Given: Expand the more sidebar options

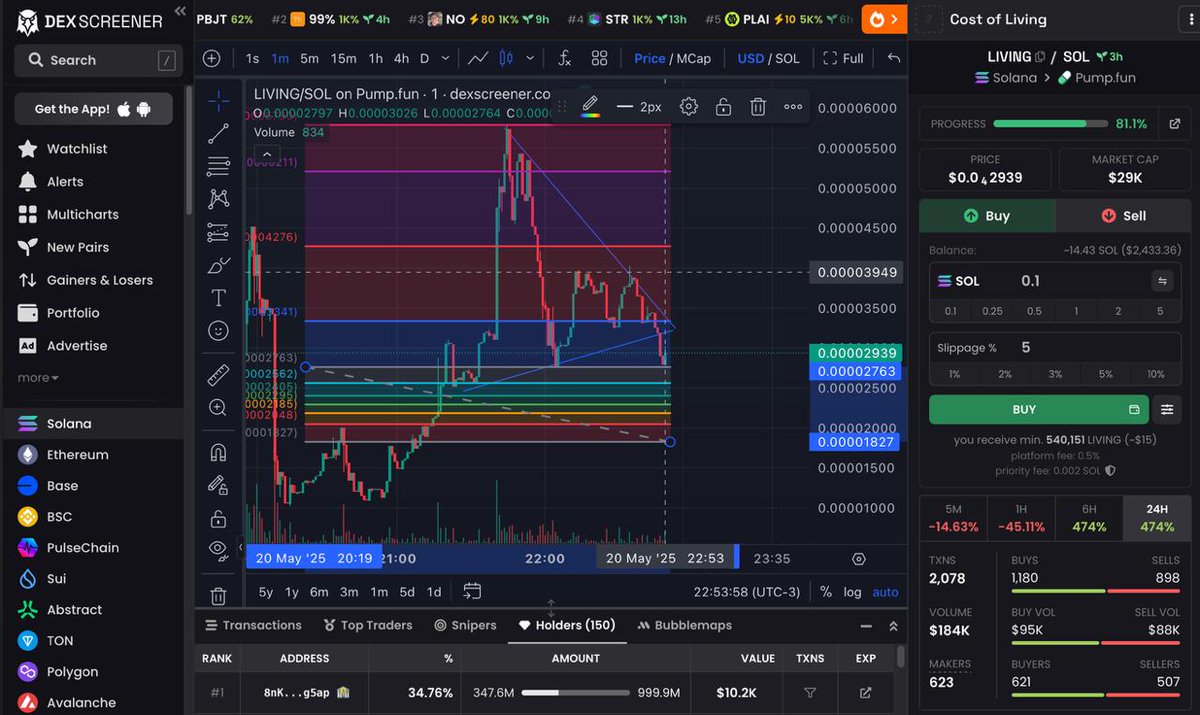Looking at the screenshot, I should click(x=38, y=377).
